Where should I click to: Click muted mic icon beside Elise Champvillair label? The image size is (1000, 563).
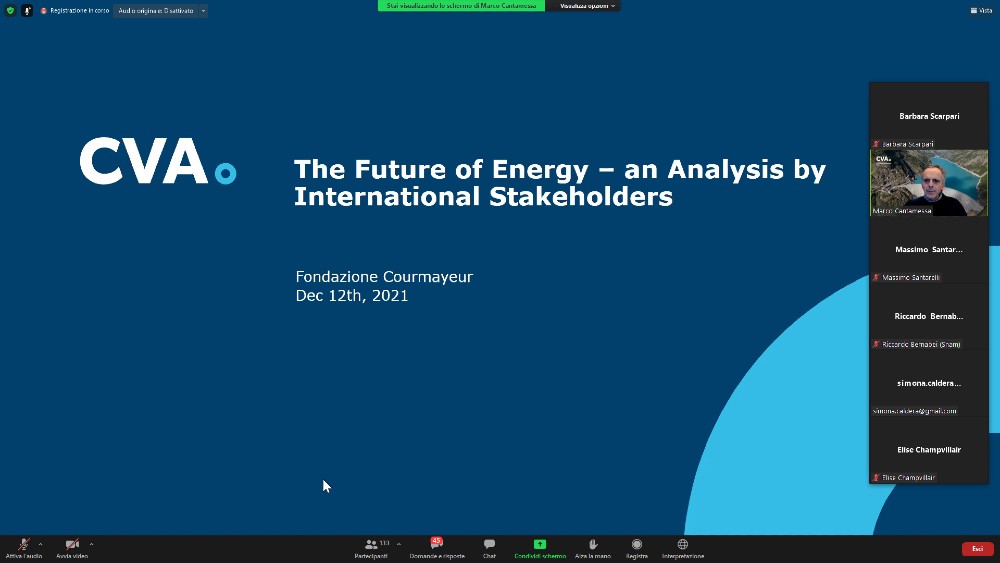pyautogui.click(x=876, y=478)
